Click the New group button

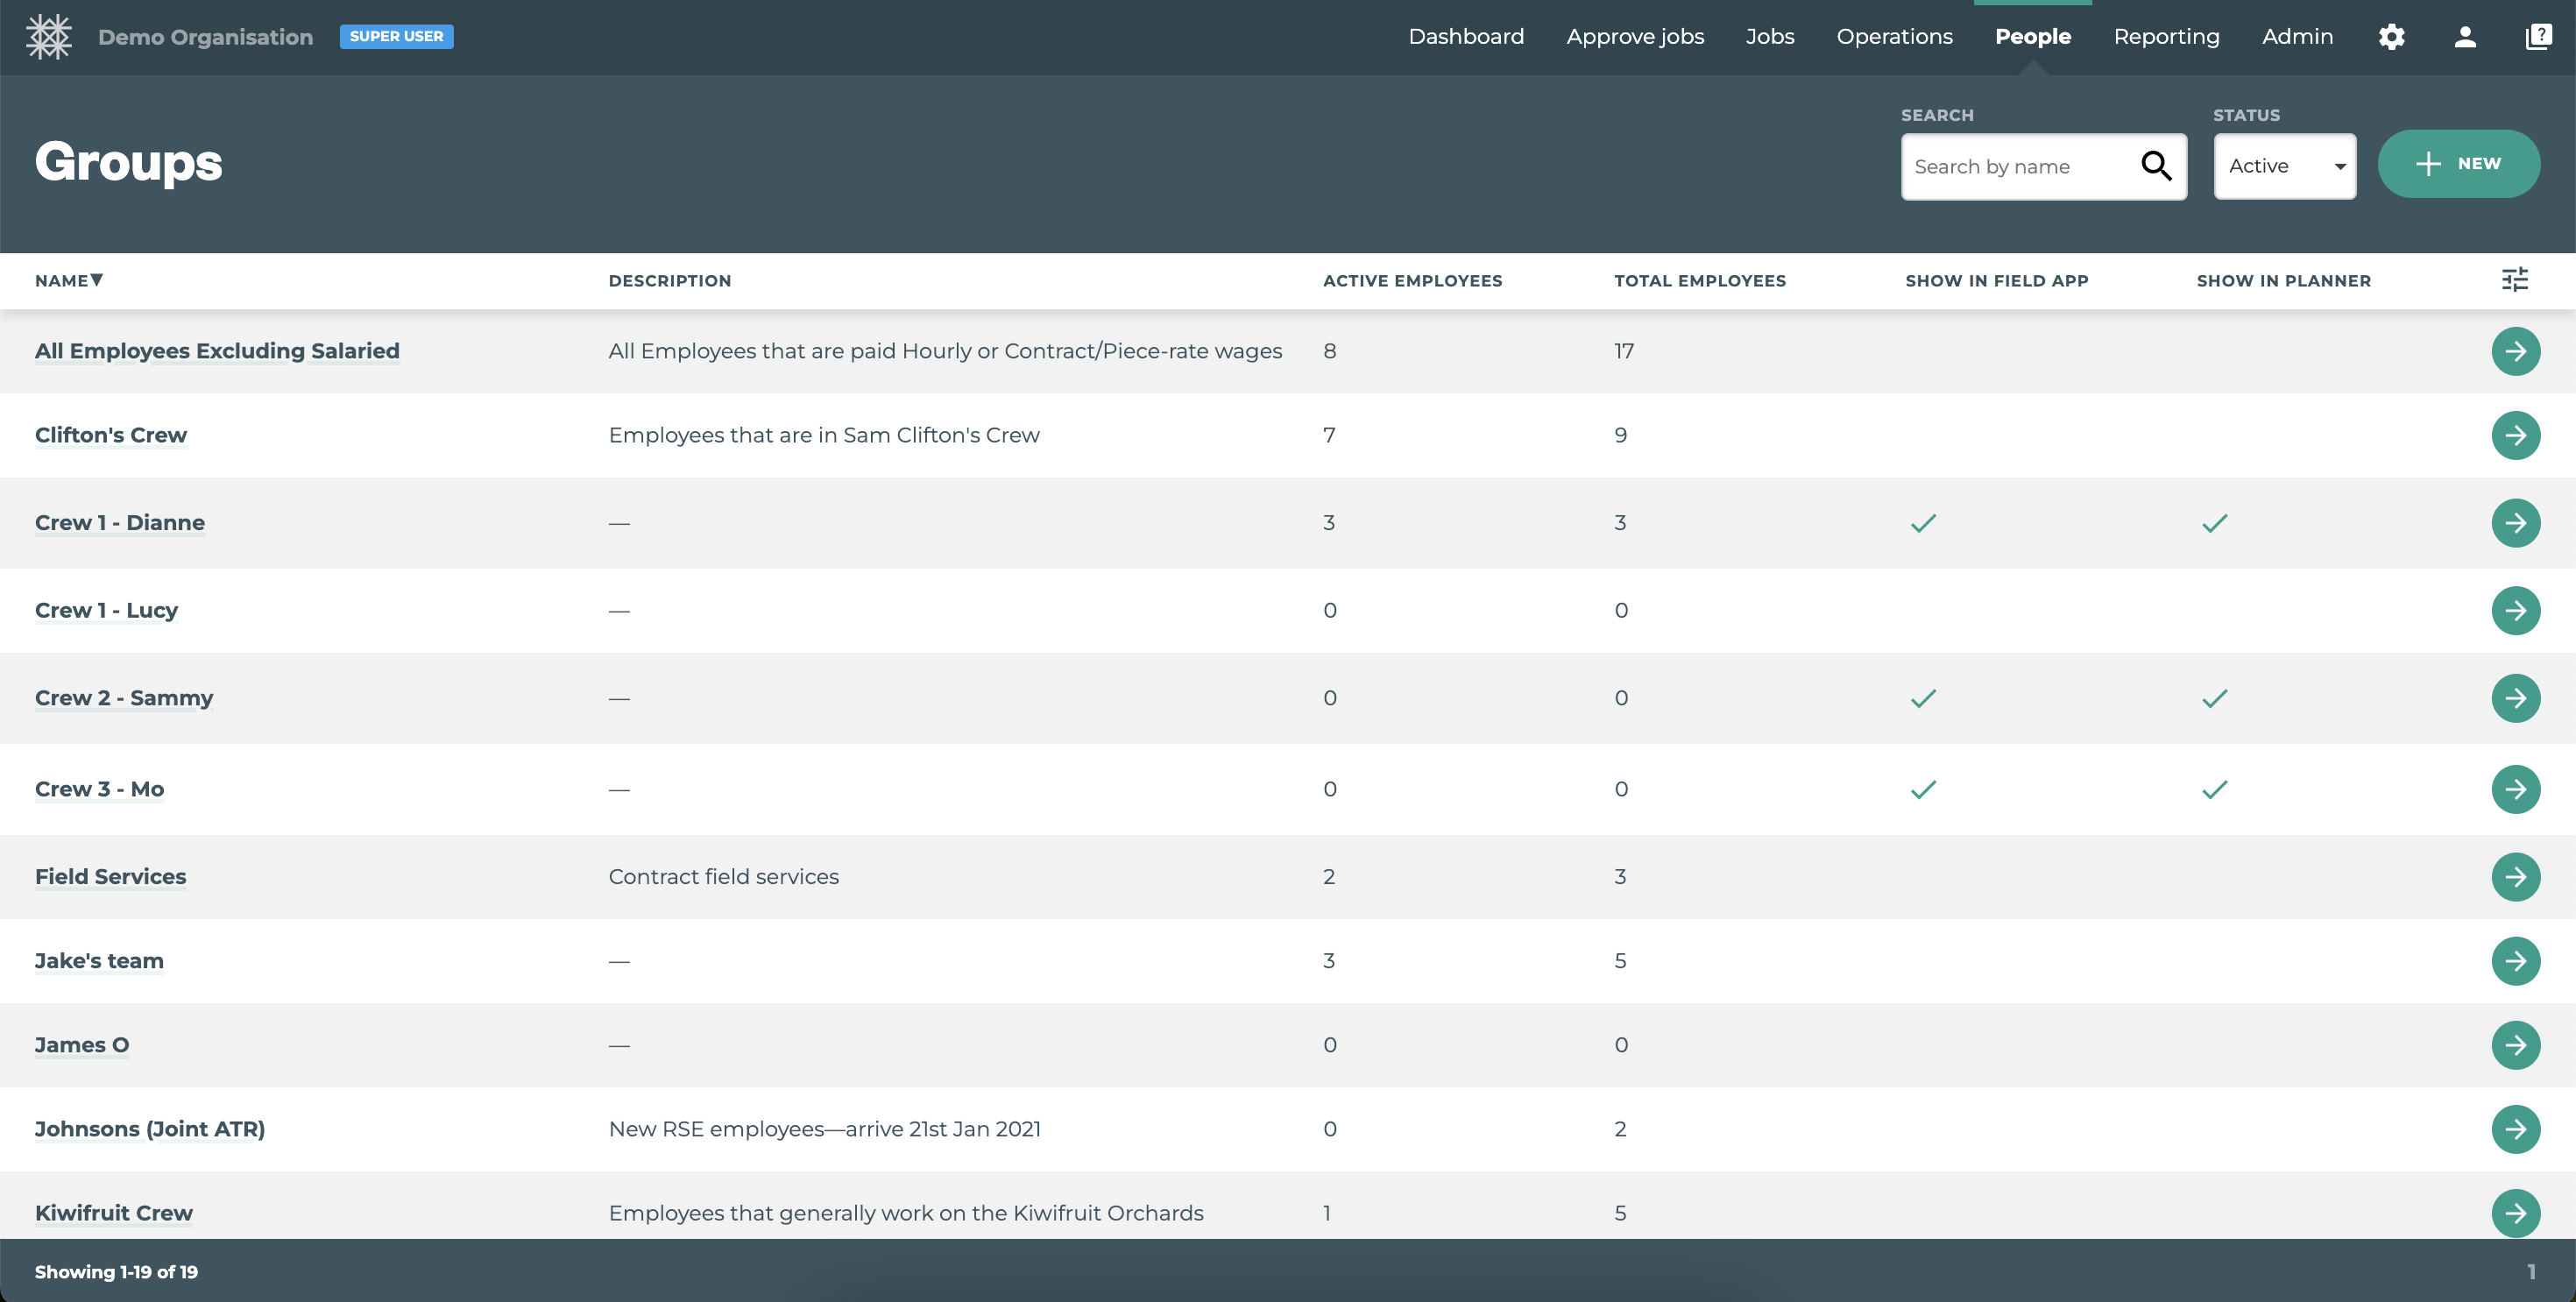2458,164
